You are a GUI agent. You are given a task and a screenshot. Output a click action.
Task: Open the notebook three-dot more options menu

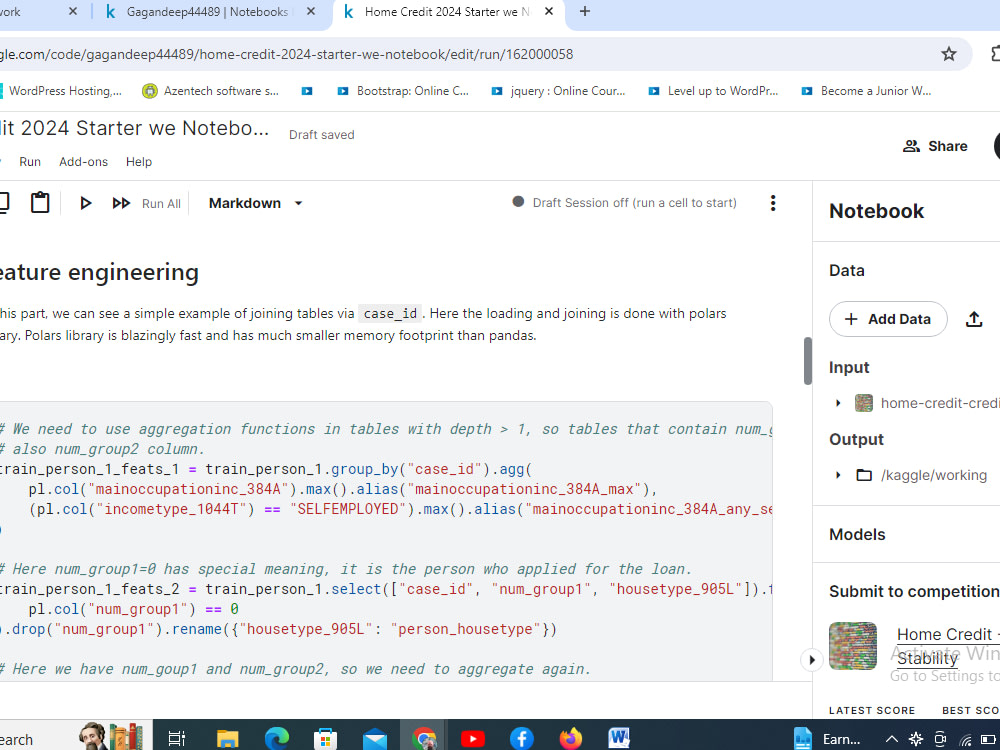coord(772,203)
